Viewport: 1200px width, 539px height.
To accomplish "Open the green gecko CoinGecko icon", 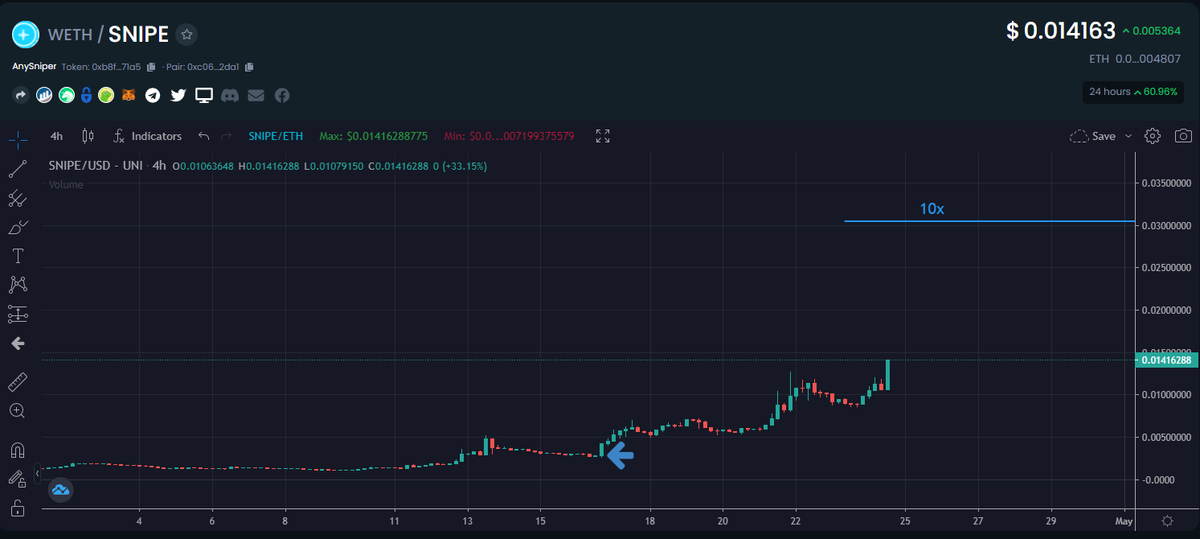I will coord(106,96).
